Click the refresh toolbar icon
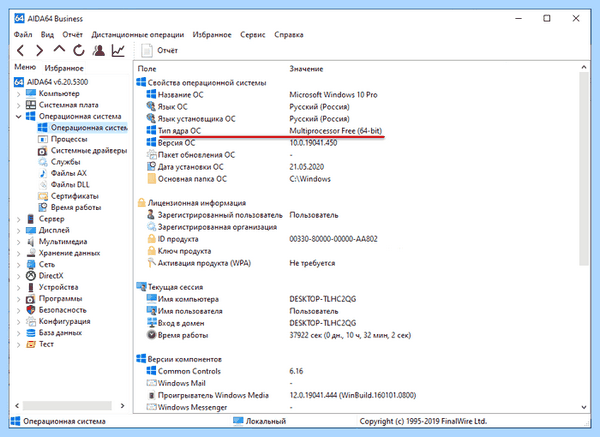 click(x=79, y=50)
